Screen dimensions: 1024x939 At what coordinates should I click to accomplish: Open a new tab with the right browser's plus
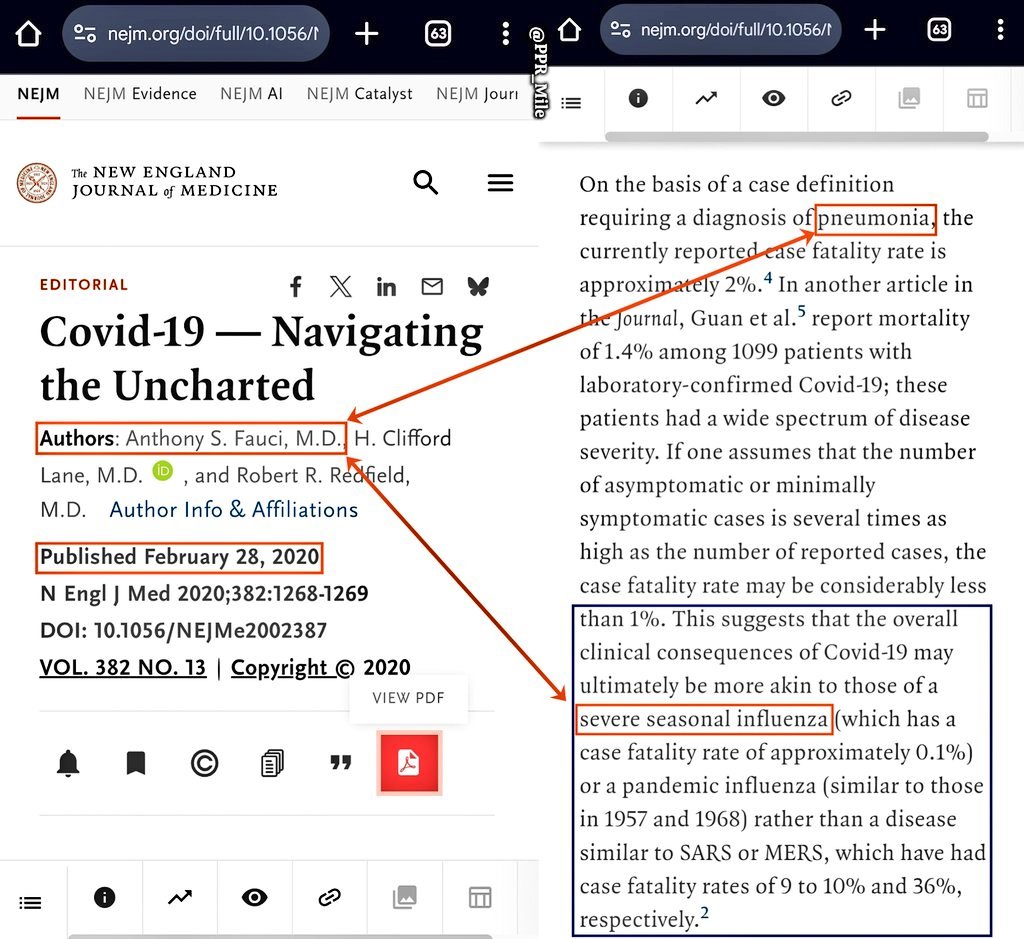click(x=874, y=29)
